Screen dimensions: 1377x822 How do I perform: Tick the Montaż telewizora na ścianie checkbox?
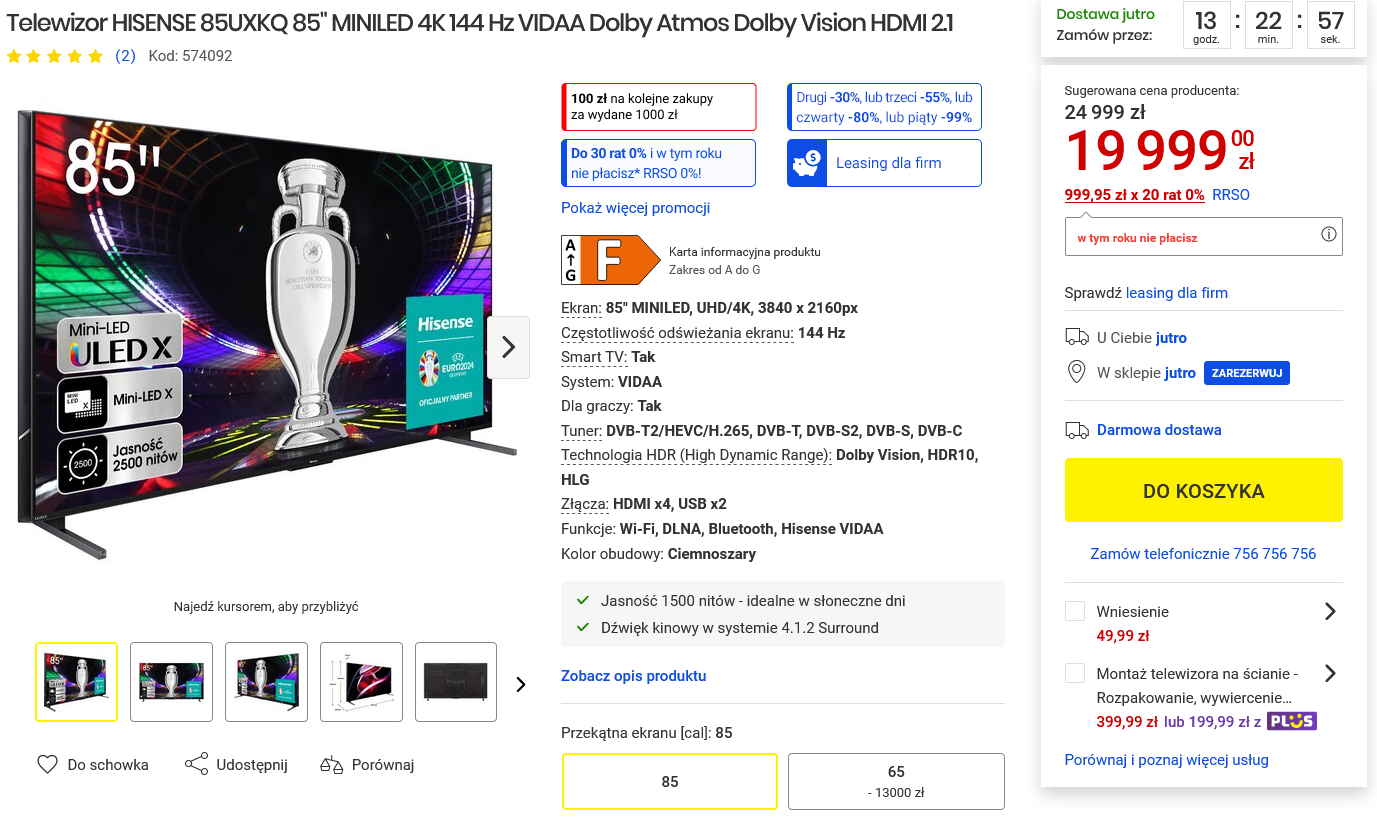1075,673
